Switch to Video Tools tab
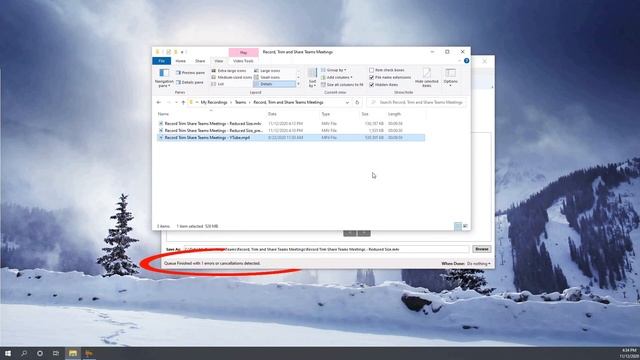The height and width of the screenshot is (360, 640). (243, 61)
